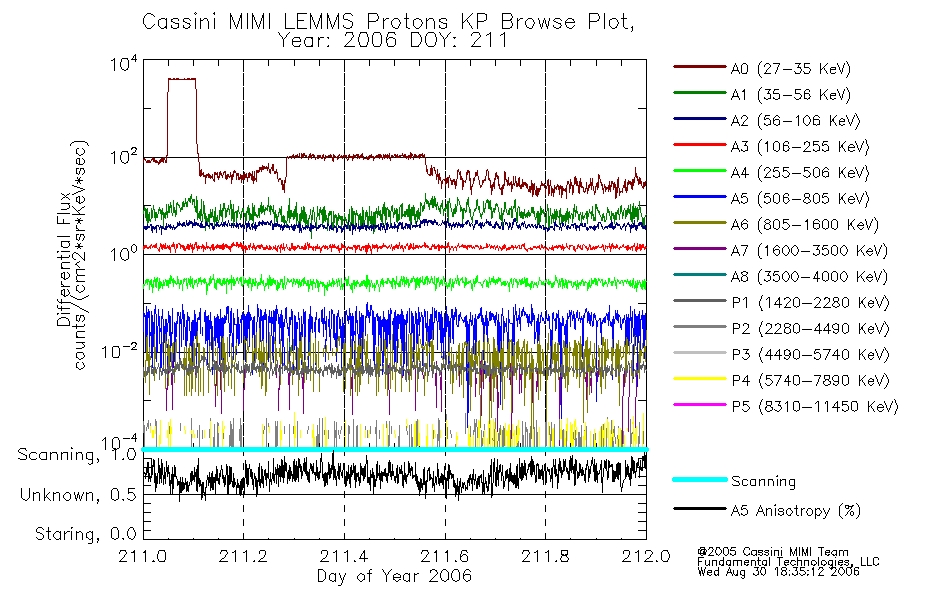Select the 'A8 (3500-4000 KeV)' legend label
Image resolution: width=950 pixels, height=600 pixels.
[x=809, y=277]
